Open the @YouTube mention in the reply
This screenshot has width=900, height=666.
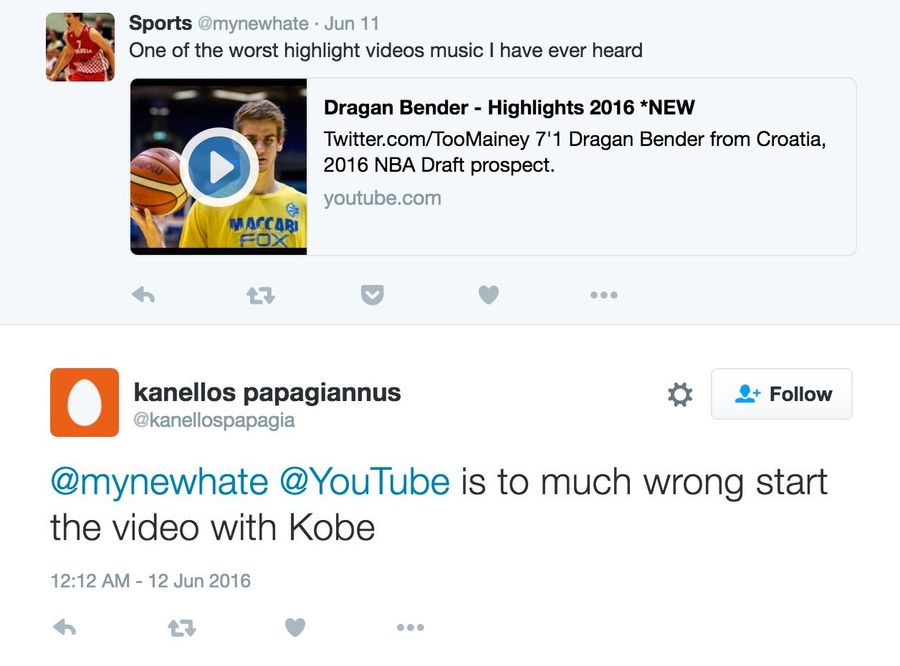coord(364,481)
